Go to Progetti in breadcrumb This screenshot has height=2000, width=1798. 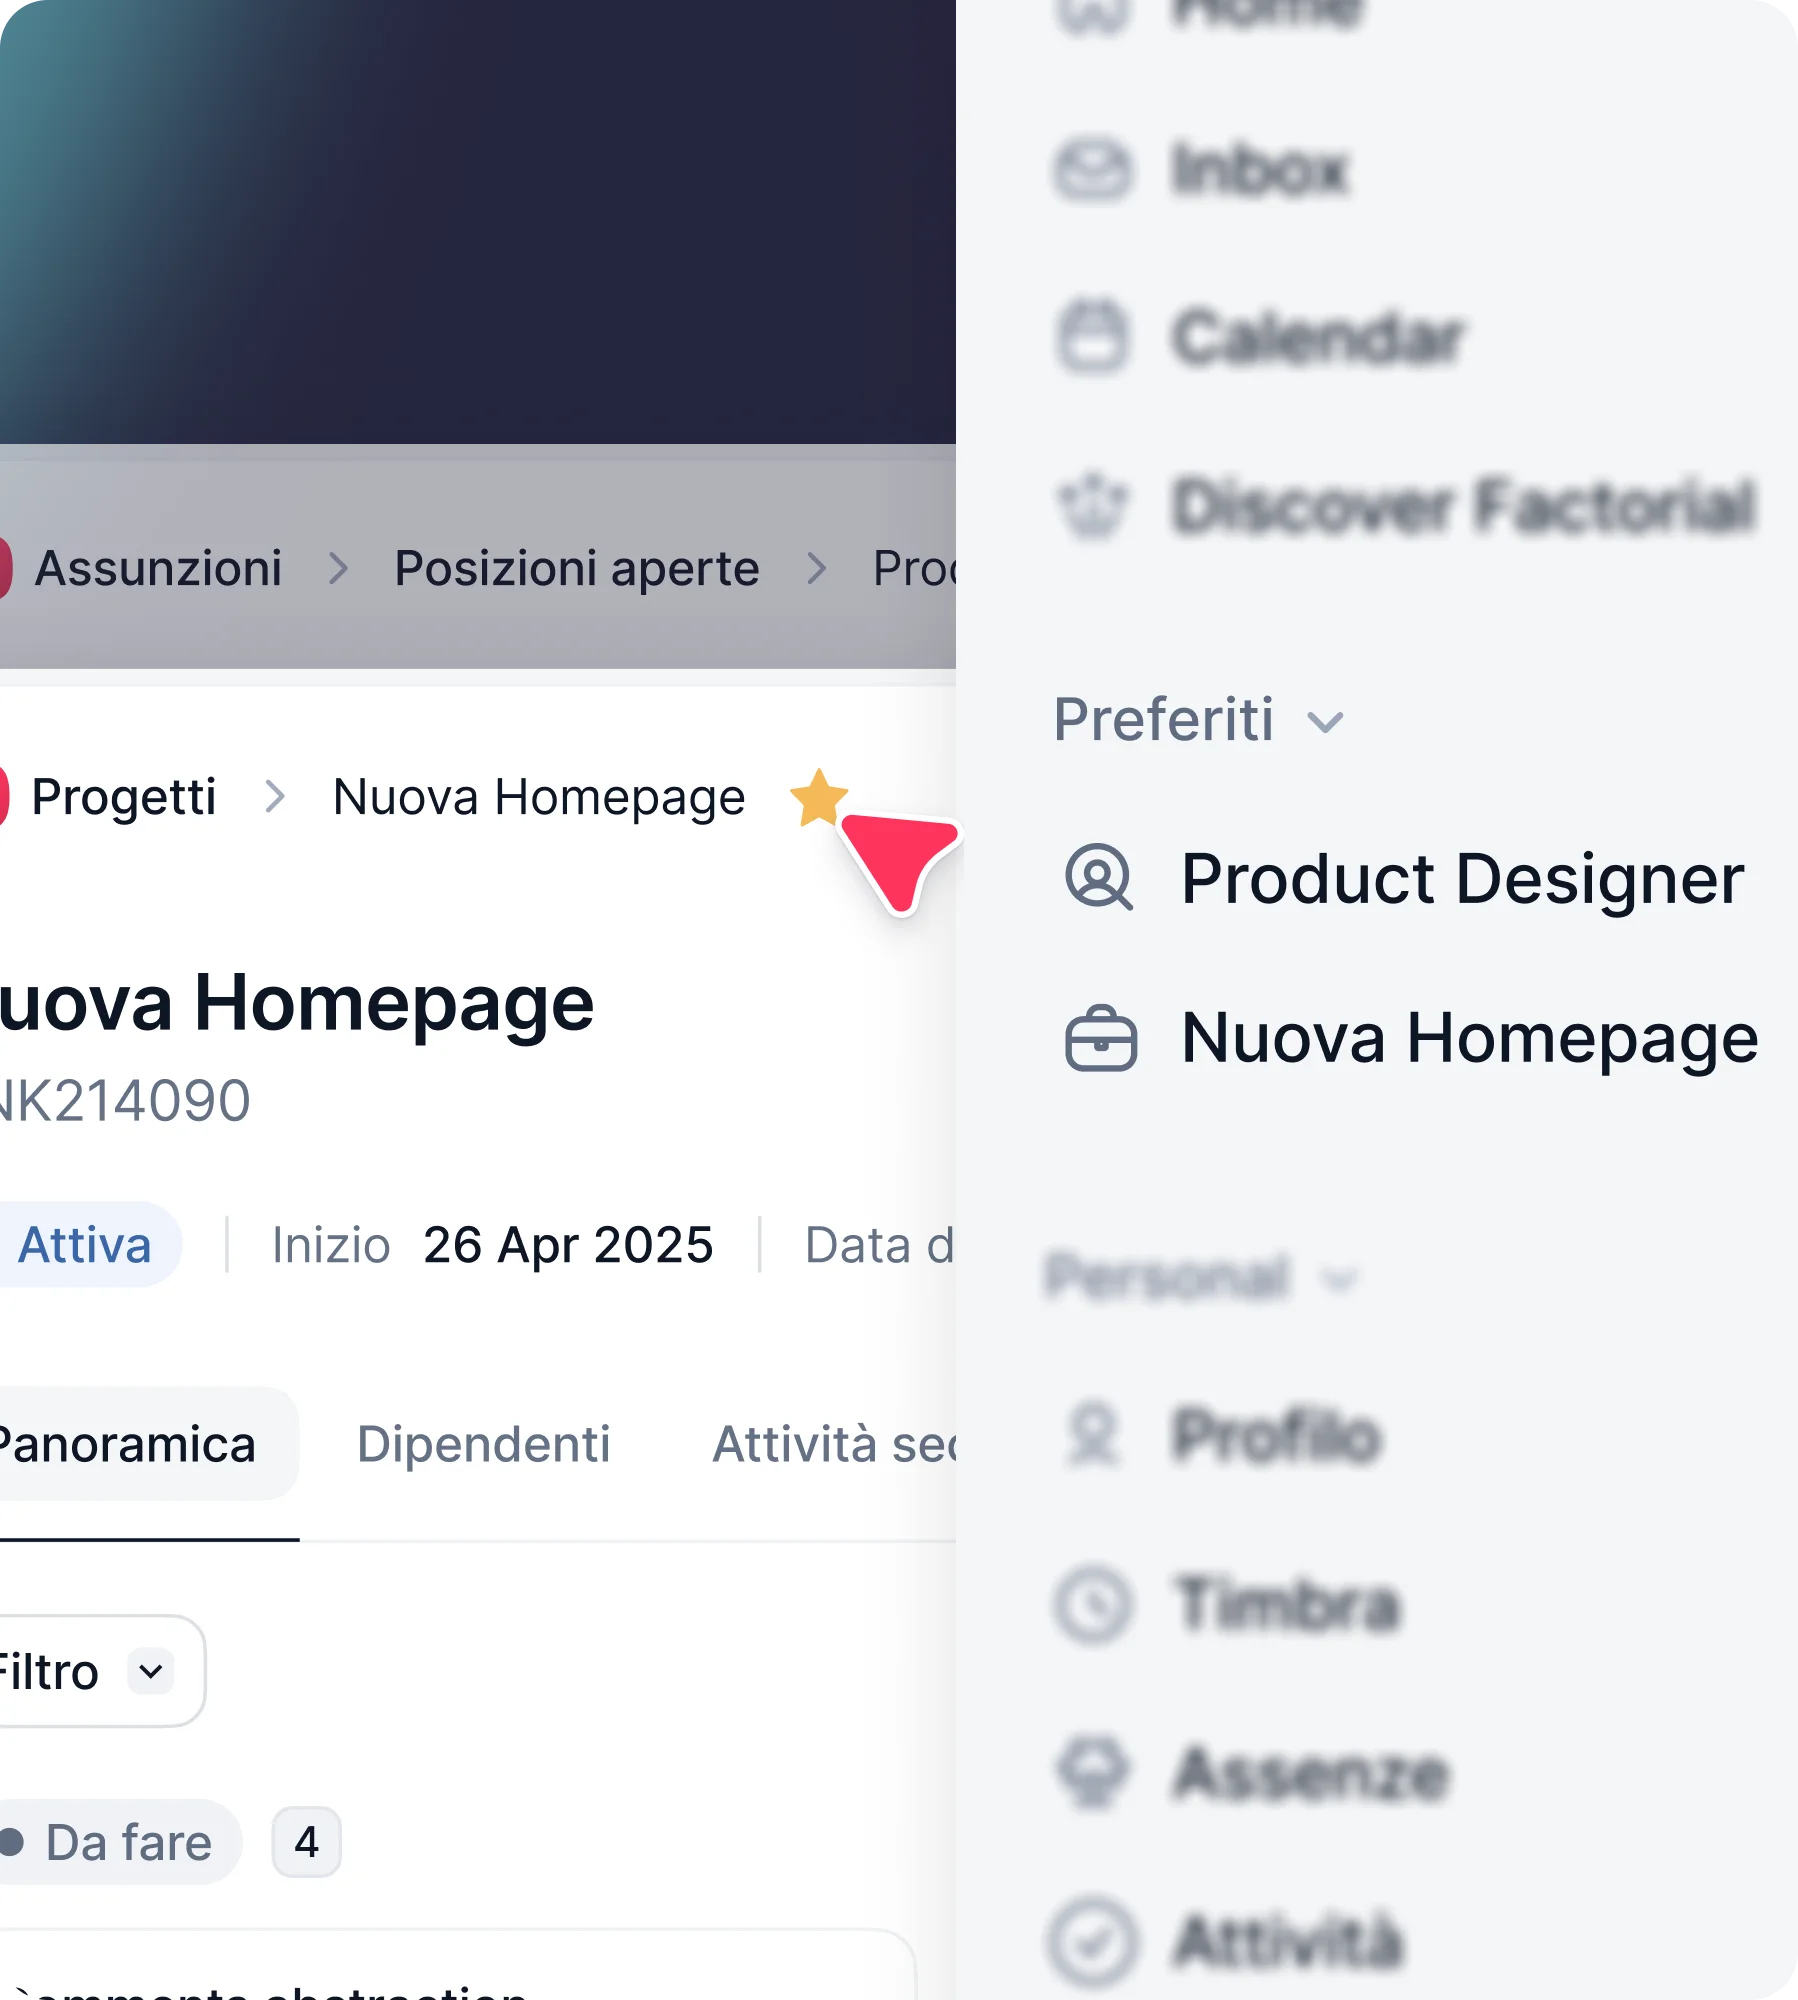(123, 797)
